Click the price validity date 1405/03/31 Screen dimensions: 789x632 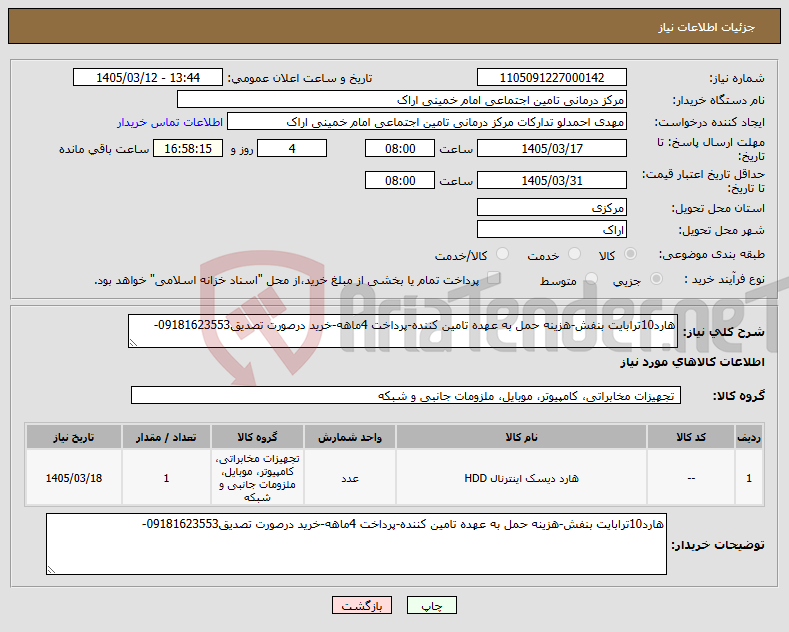[551, 180]
